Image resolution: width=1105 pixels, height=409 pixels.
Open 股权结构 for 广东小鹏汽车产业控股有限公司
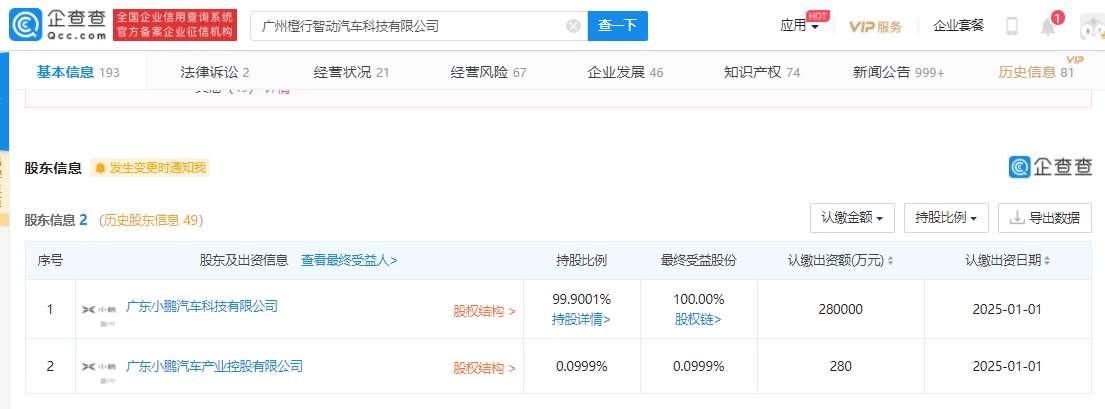[484, 368]
